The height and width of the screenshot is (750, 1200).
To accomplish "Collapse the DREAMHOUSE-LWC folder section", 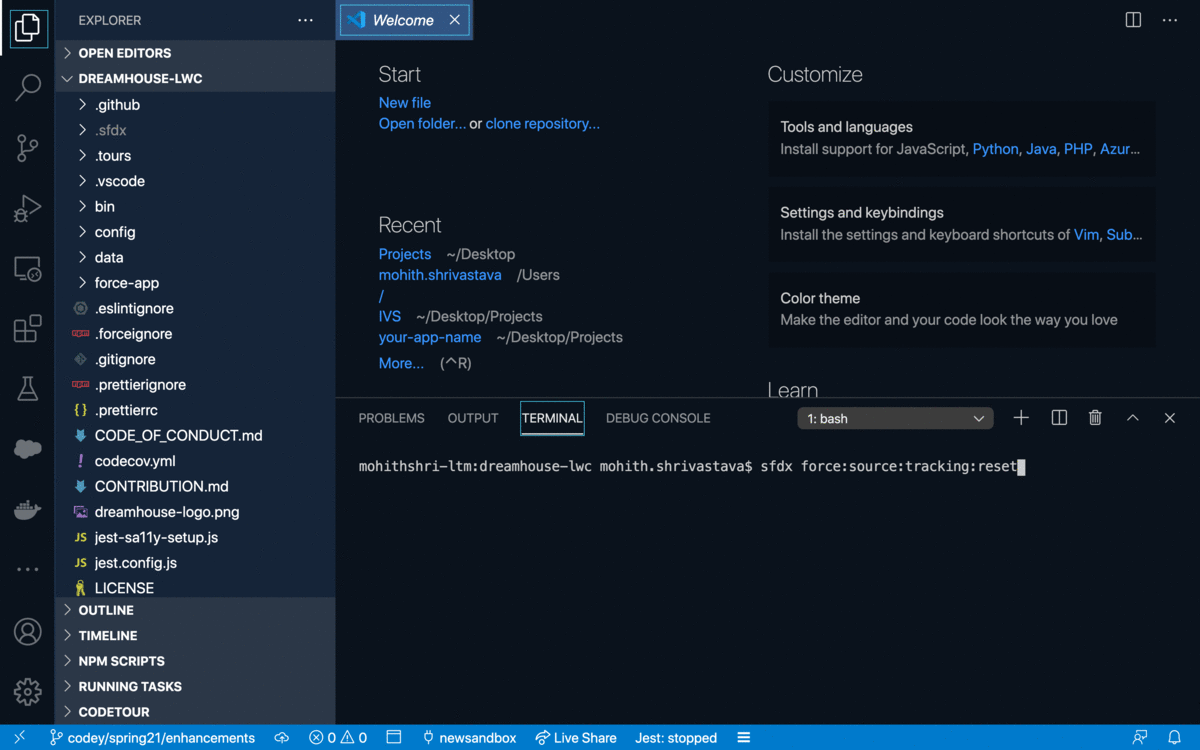I will point(195,78).
